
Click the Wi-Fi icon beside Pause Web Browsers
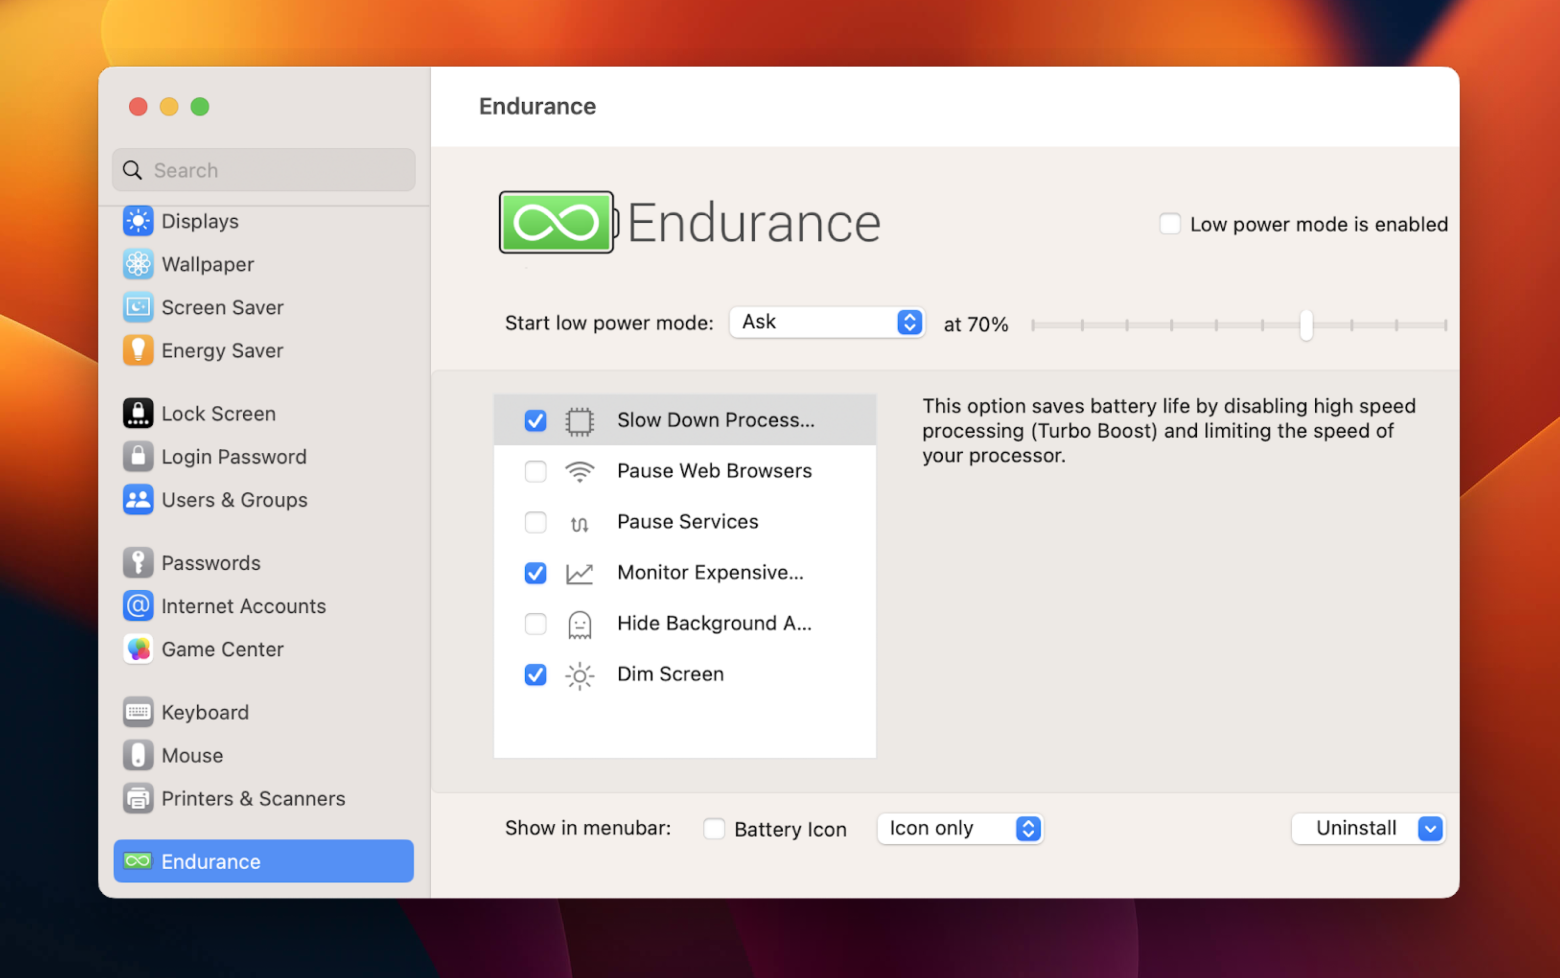pos(579,471)
